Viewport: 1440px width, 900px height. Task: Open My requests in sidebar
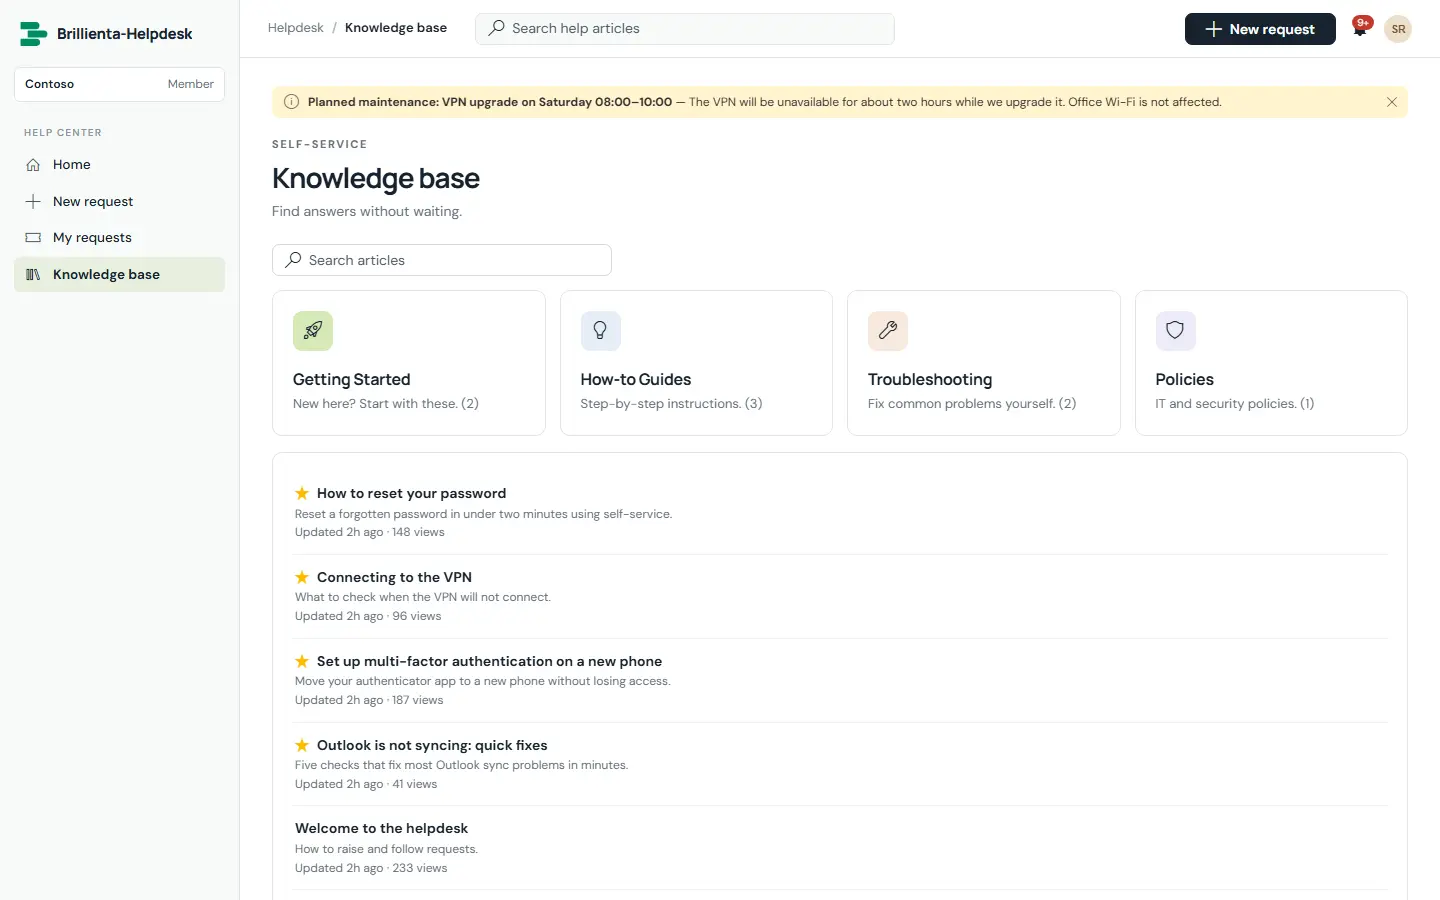(x=119, y=238)
